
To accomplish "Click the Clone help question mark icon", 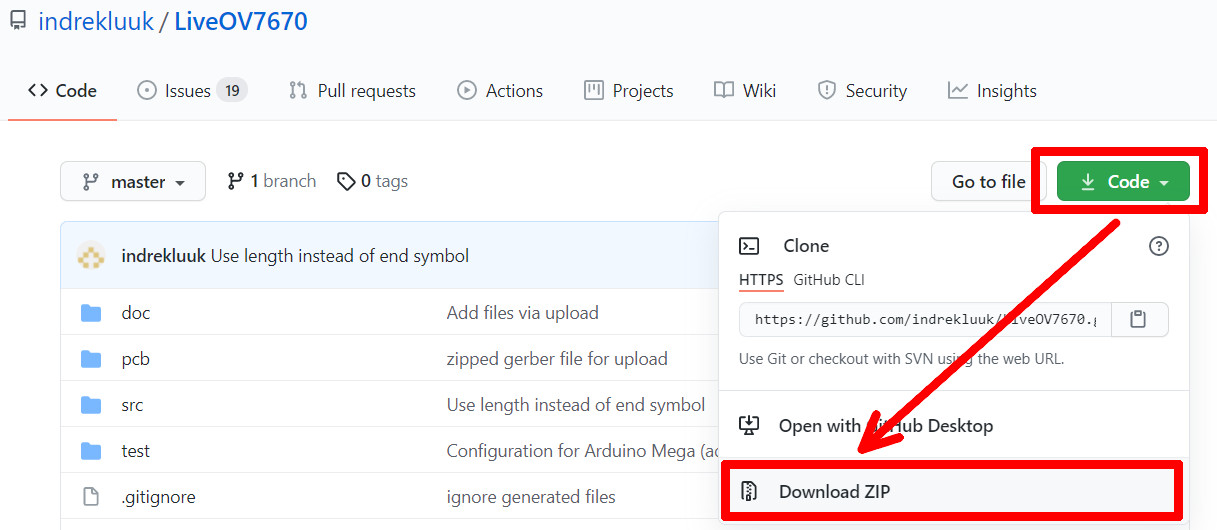I will pyautogui.click(x=1158, y=246).
